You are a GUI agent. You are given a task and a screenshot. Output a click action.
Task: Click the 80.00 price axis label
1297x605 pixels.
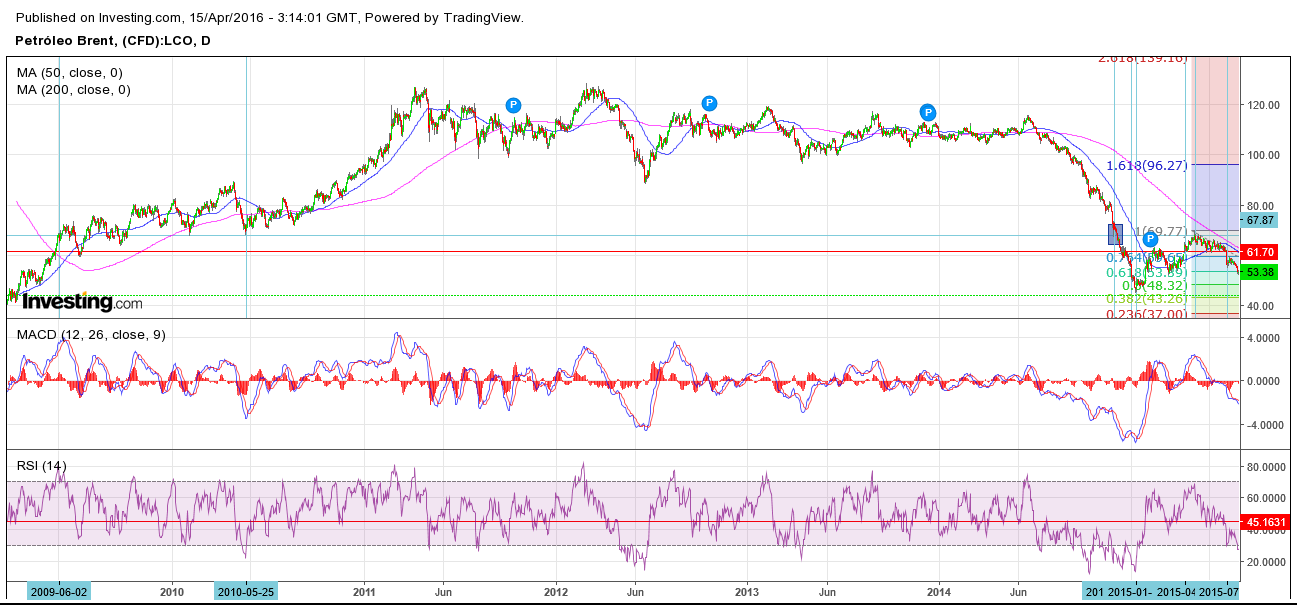click(1260, 205)
